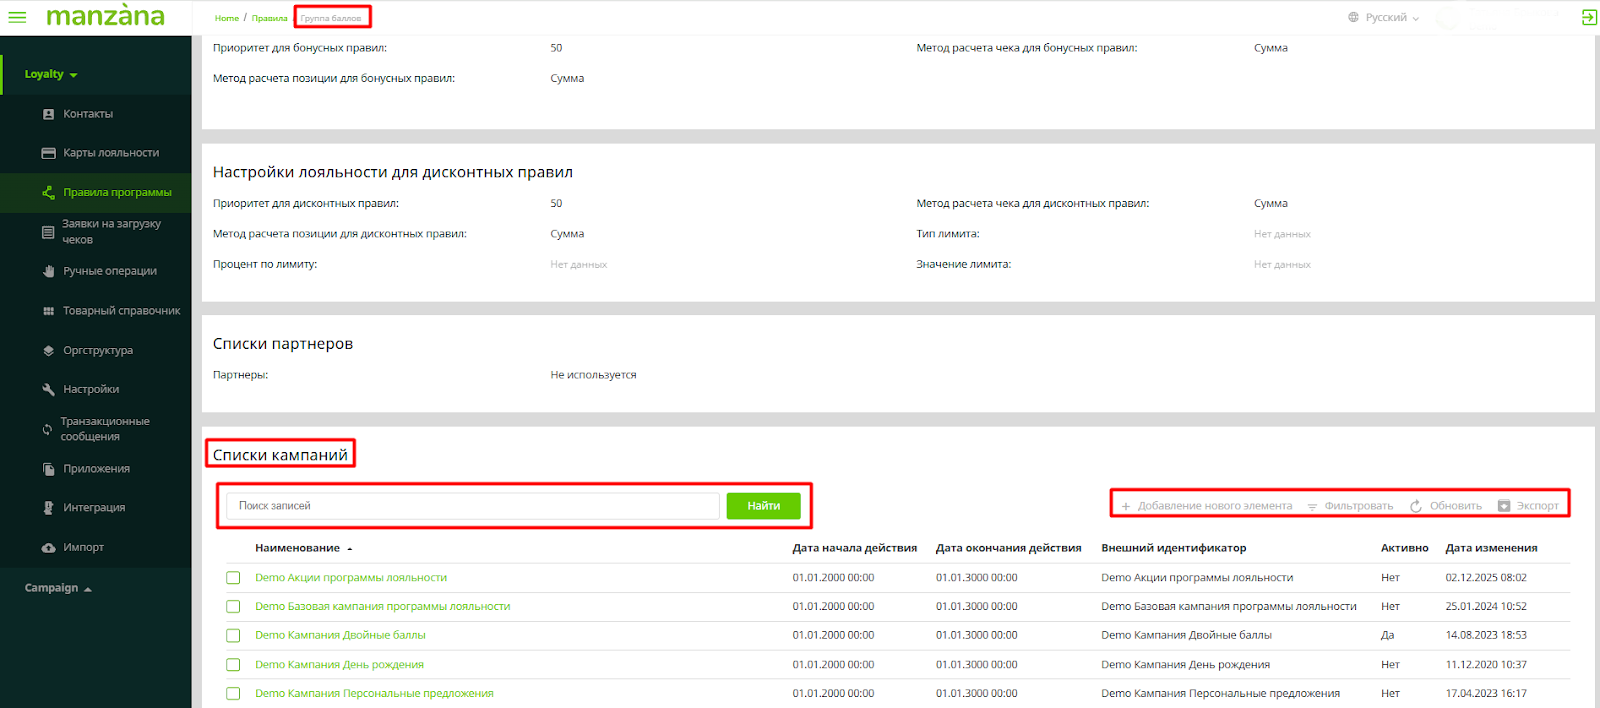Collapse the Loyalty sidebar section

pos(51,74)
